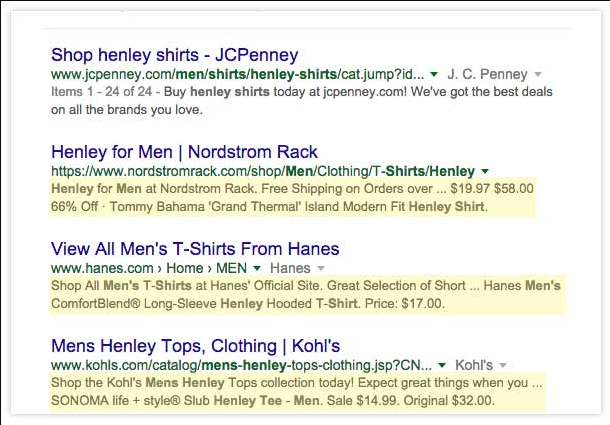Click the nordstromrack.com green URL text

[x=263, y=171]
